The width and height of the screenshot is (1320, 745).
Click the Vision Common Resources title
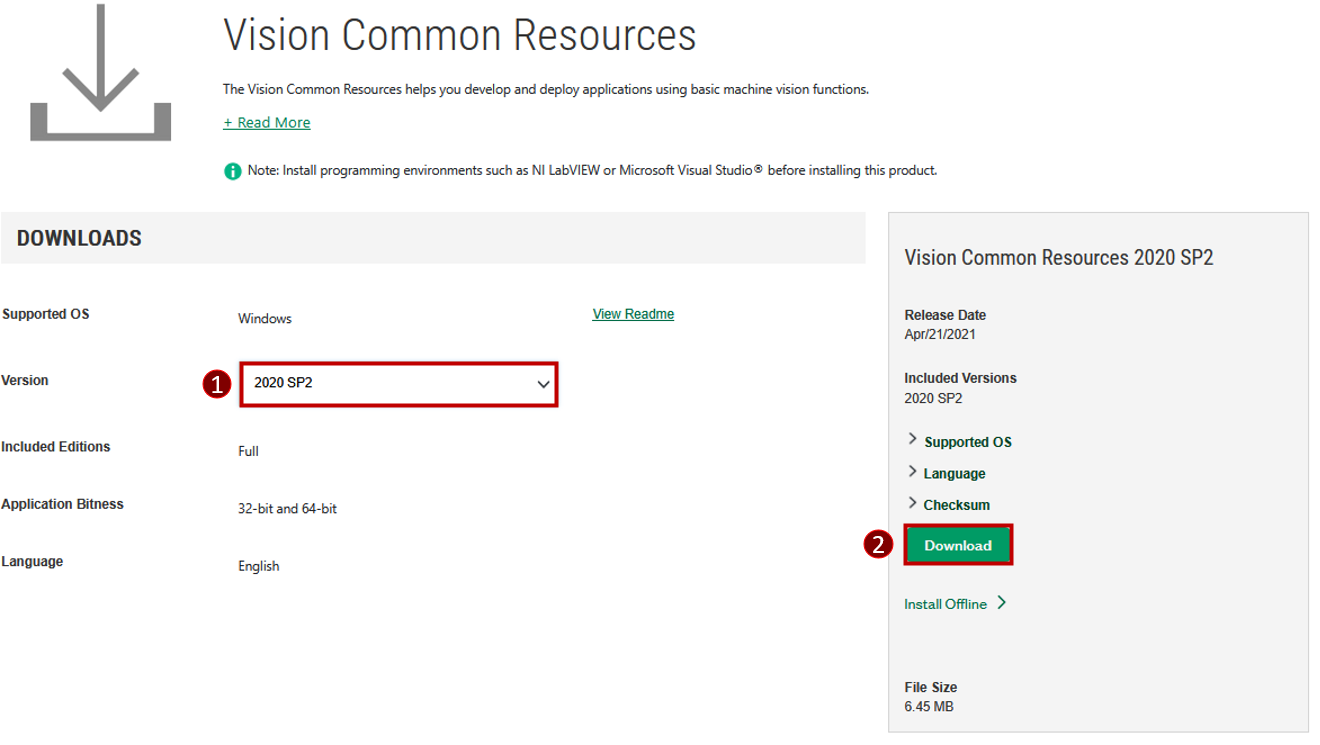click(x=459, y=35)
